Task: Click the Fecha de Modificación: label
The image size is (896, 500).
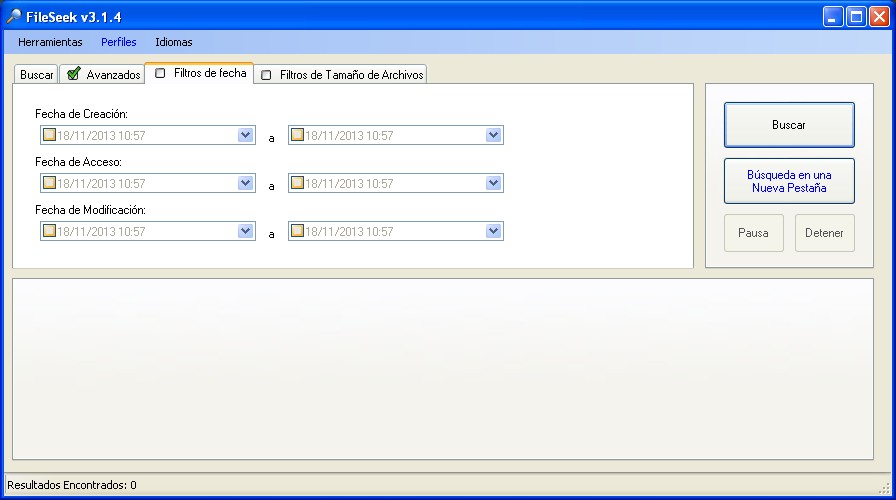Action: click(90, 210)
